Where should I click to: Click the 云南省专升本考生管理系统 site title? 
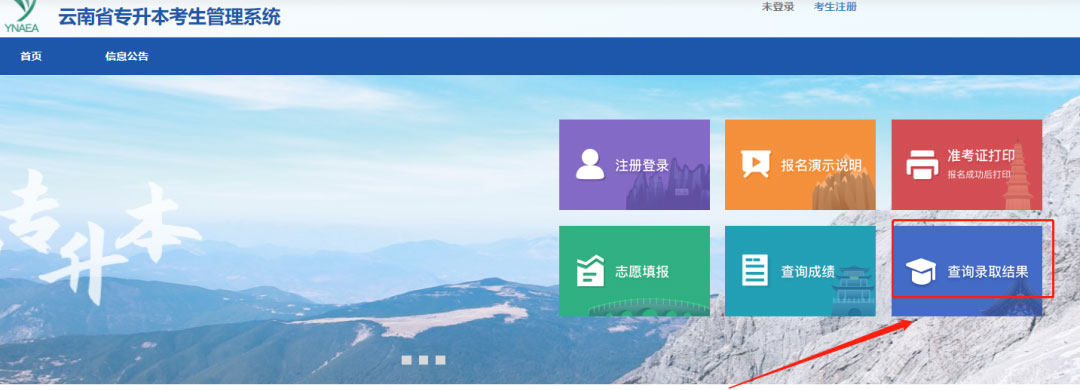pos(169,17)
